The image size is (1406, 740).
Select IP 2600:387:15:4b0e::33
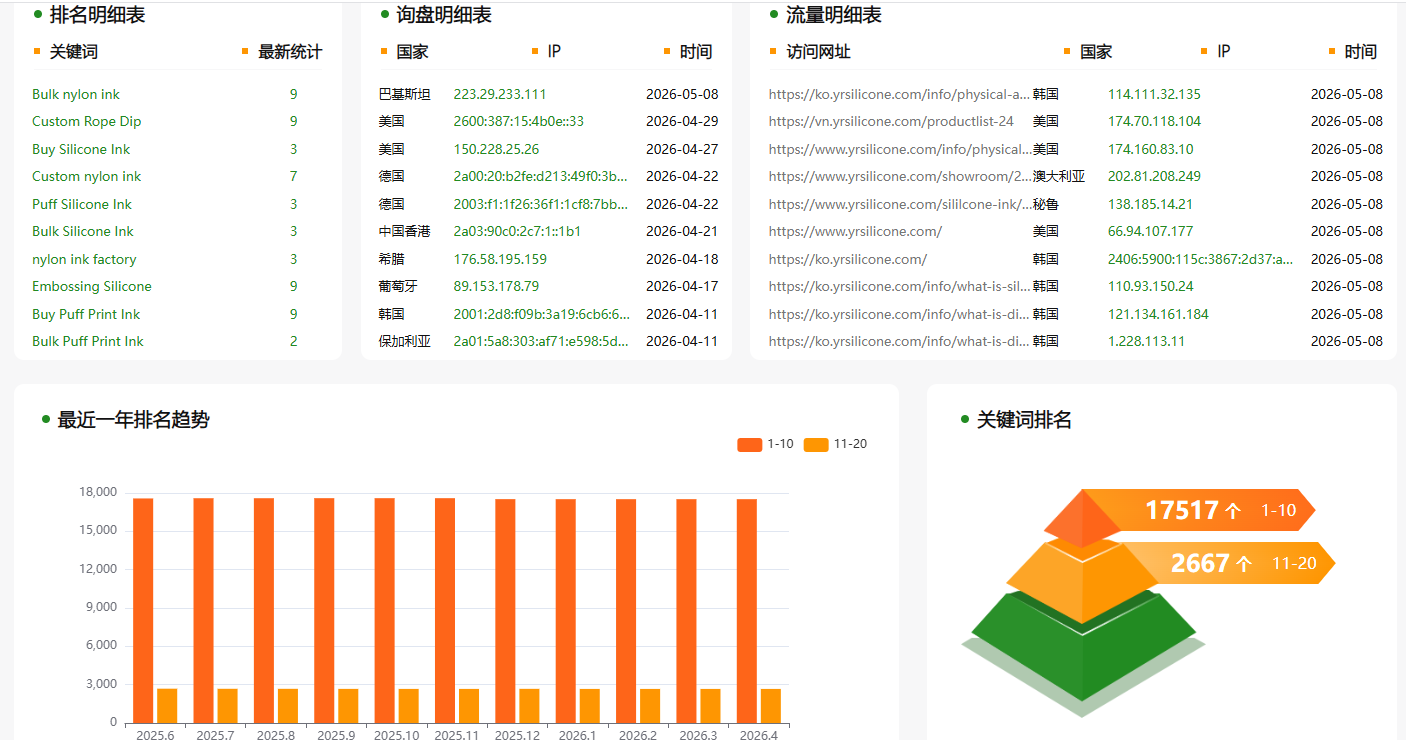click(519, 121)
